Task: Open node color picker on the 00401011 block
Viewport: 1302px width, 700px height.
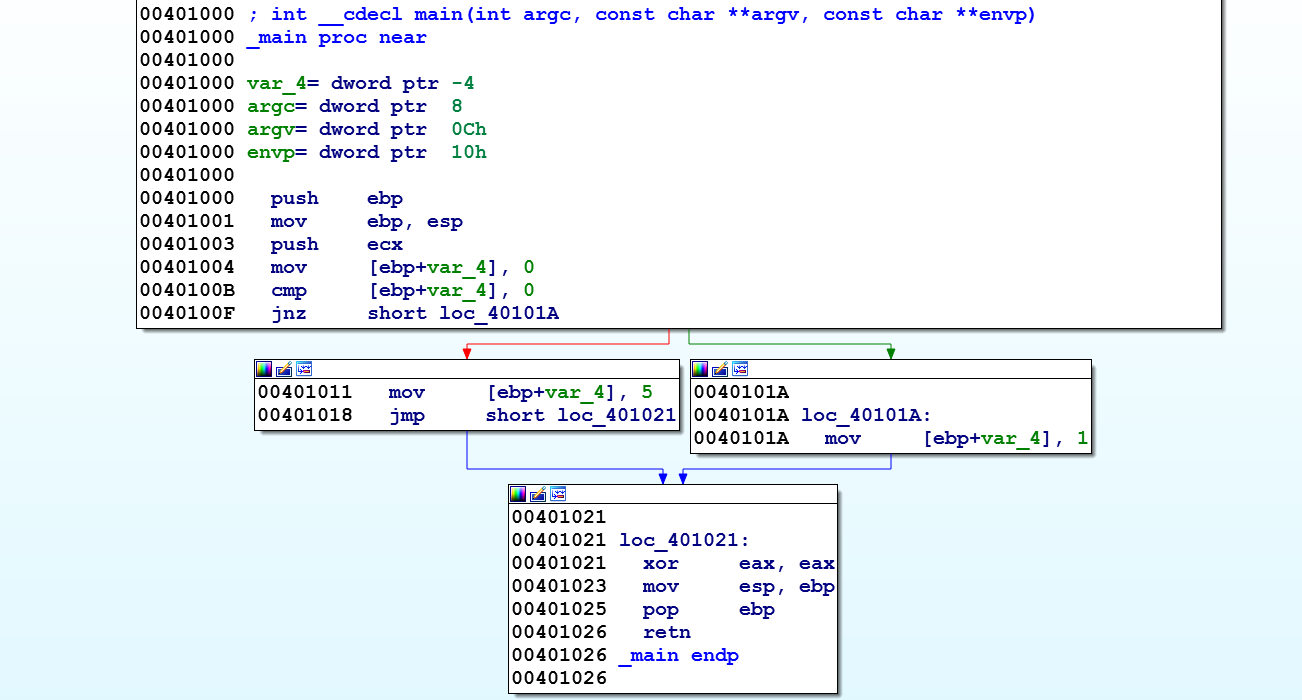Action: (x=264, y=368)
